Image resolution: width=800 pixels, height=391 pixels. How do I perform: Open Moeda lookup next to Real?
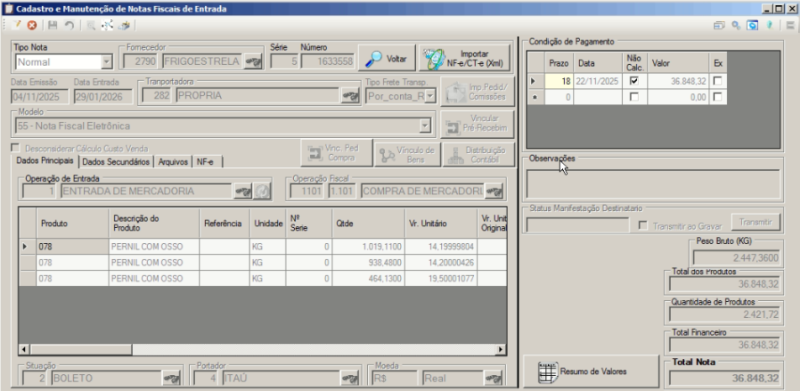(x=494, y=378)
